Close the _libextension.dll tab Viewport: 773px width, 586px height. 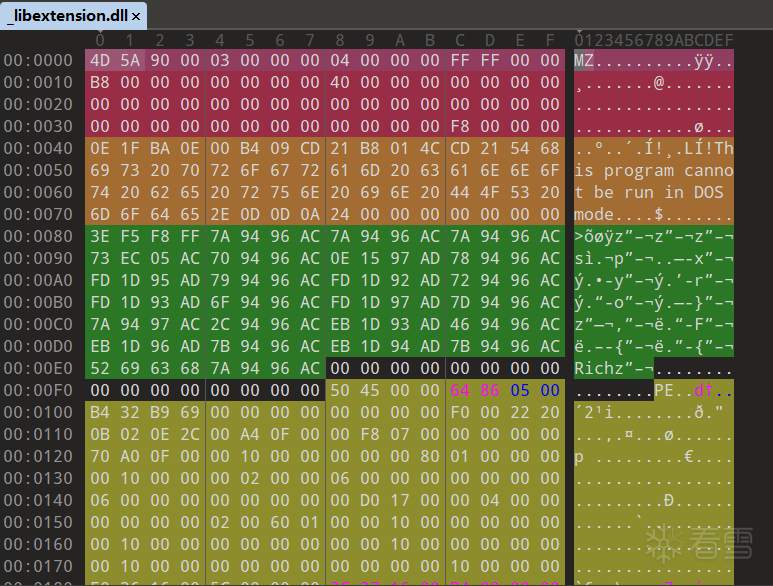click(136, 17)
